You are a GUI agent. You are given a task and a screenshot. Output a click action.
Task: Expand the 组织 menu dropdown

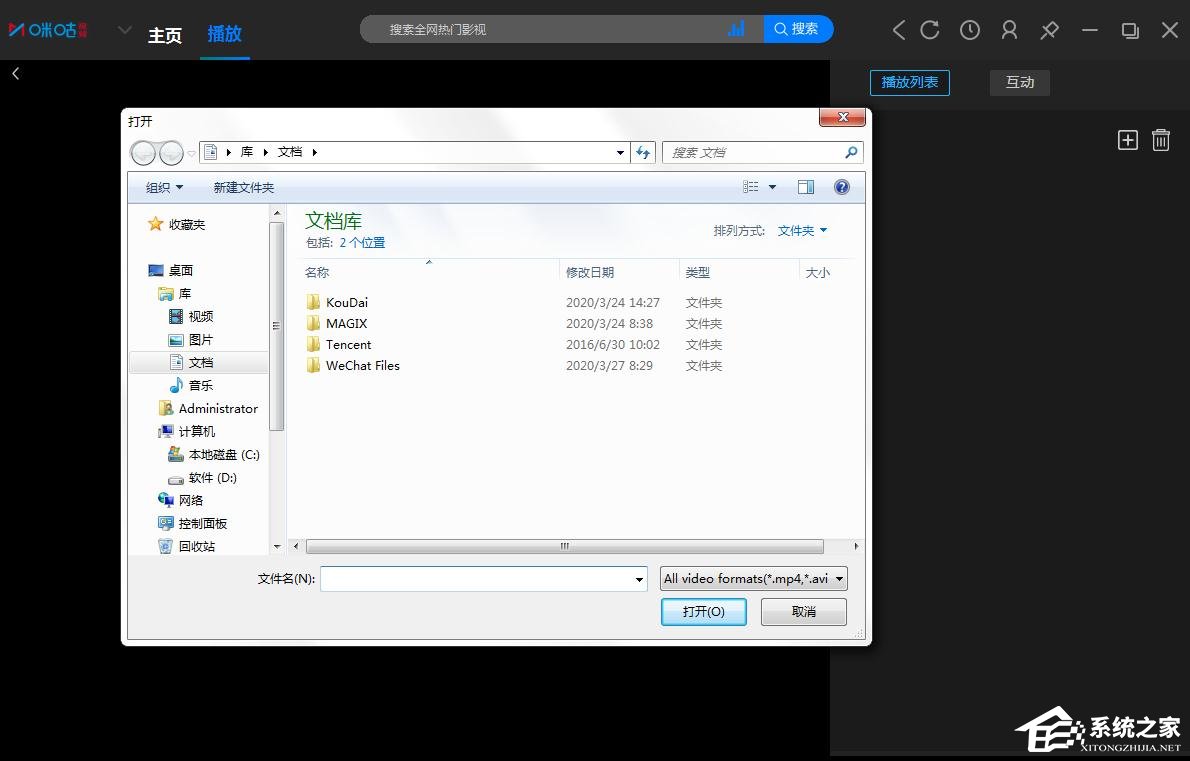click(164, 187)
